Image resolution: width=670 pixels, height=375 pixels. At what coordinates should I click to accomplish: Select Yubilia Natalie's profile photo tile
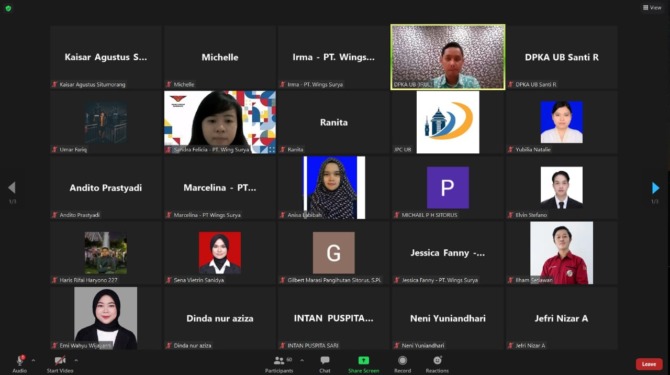(561, 122)
